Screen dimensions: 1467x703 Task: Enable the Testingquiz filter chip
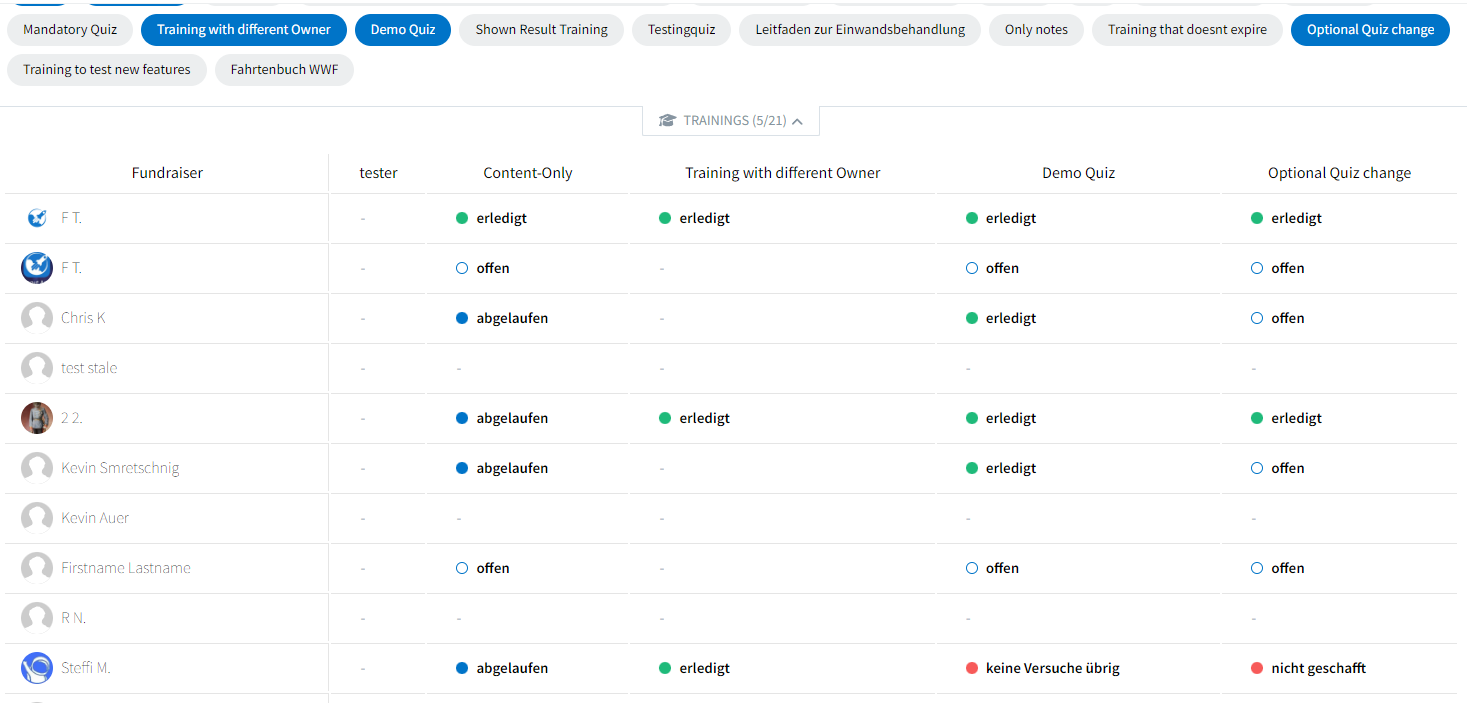(x=682, y=30)
